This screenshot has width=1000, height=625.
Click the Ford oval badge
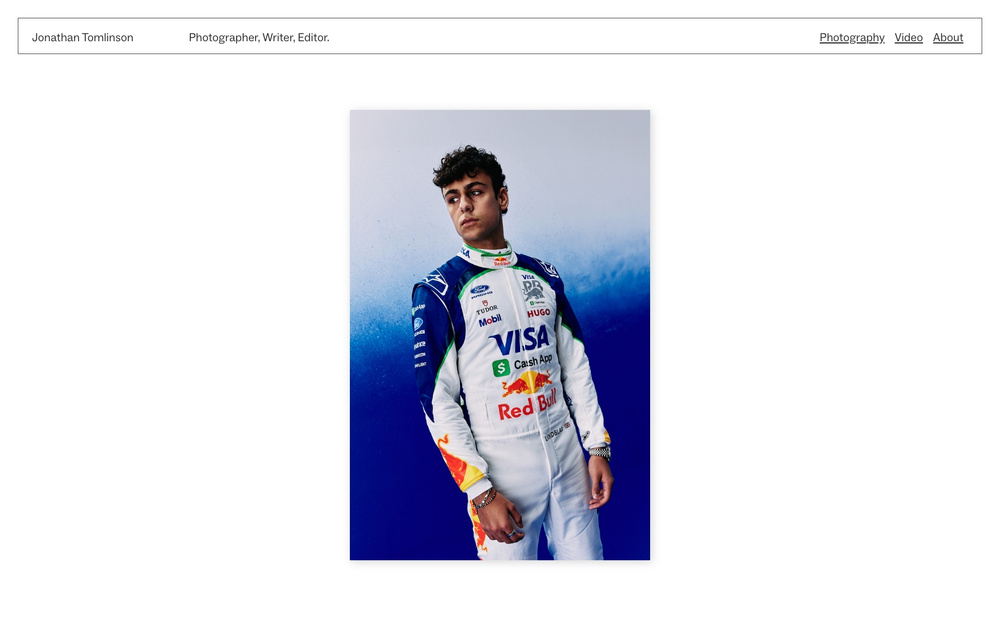[480, 290]
